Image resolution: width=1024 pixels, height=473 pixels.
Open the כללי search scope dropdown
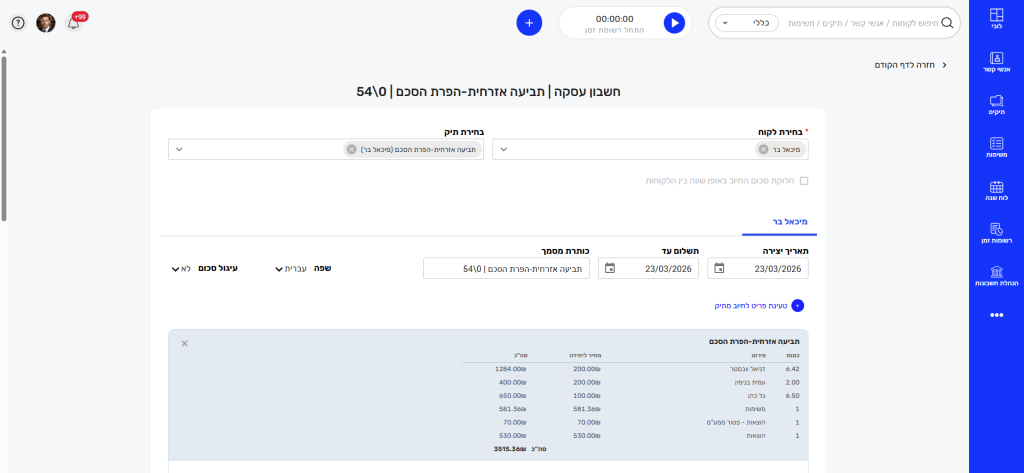[738, 22]
